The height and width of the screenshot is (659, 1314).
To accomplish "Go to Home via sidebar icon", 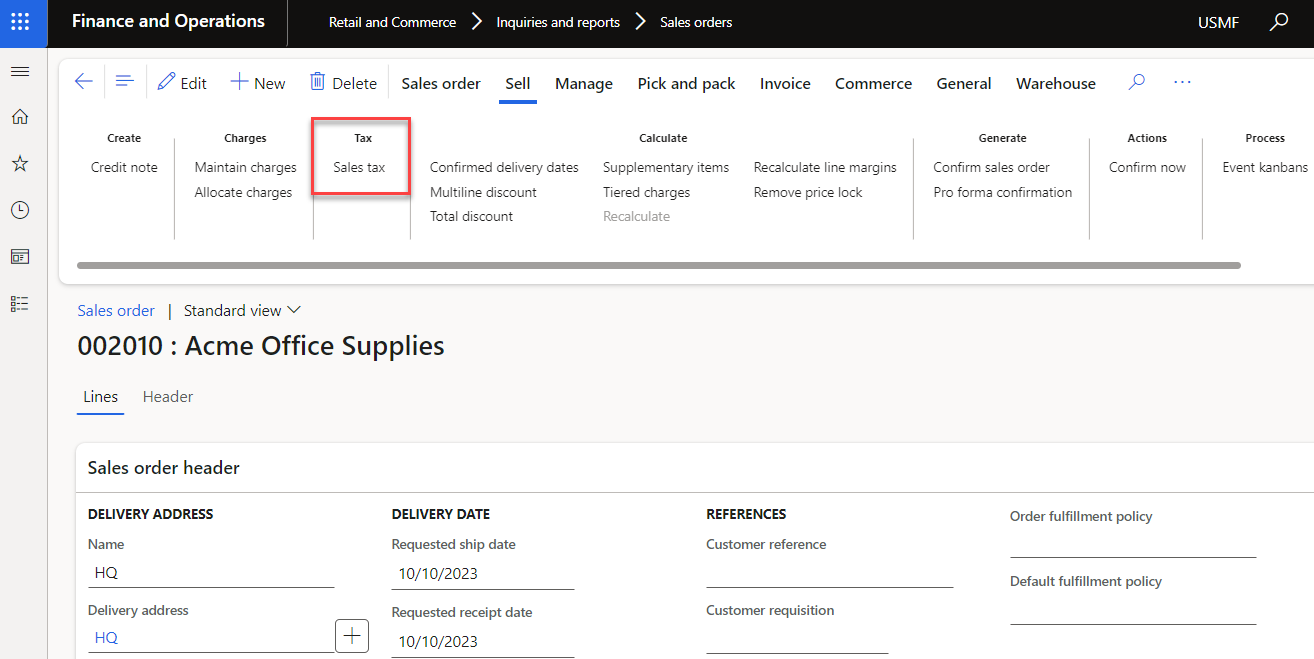I will 20,117.
